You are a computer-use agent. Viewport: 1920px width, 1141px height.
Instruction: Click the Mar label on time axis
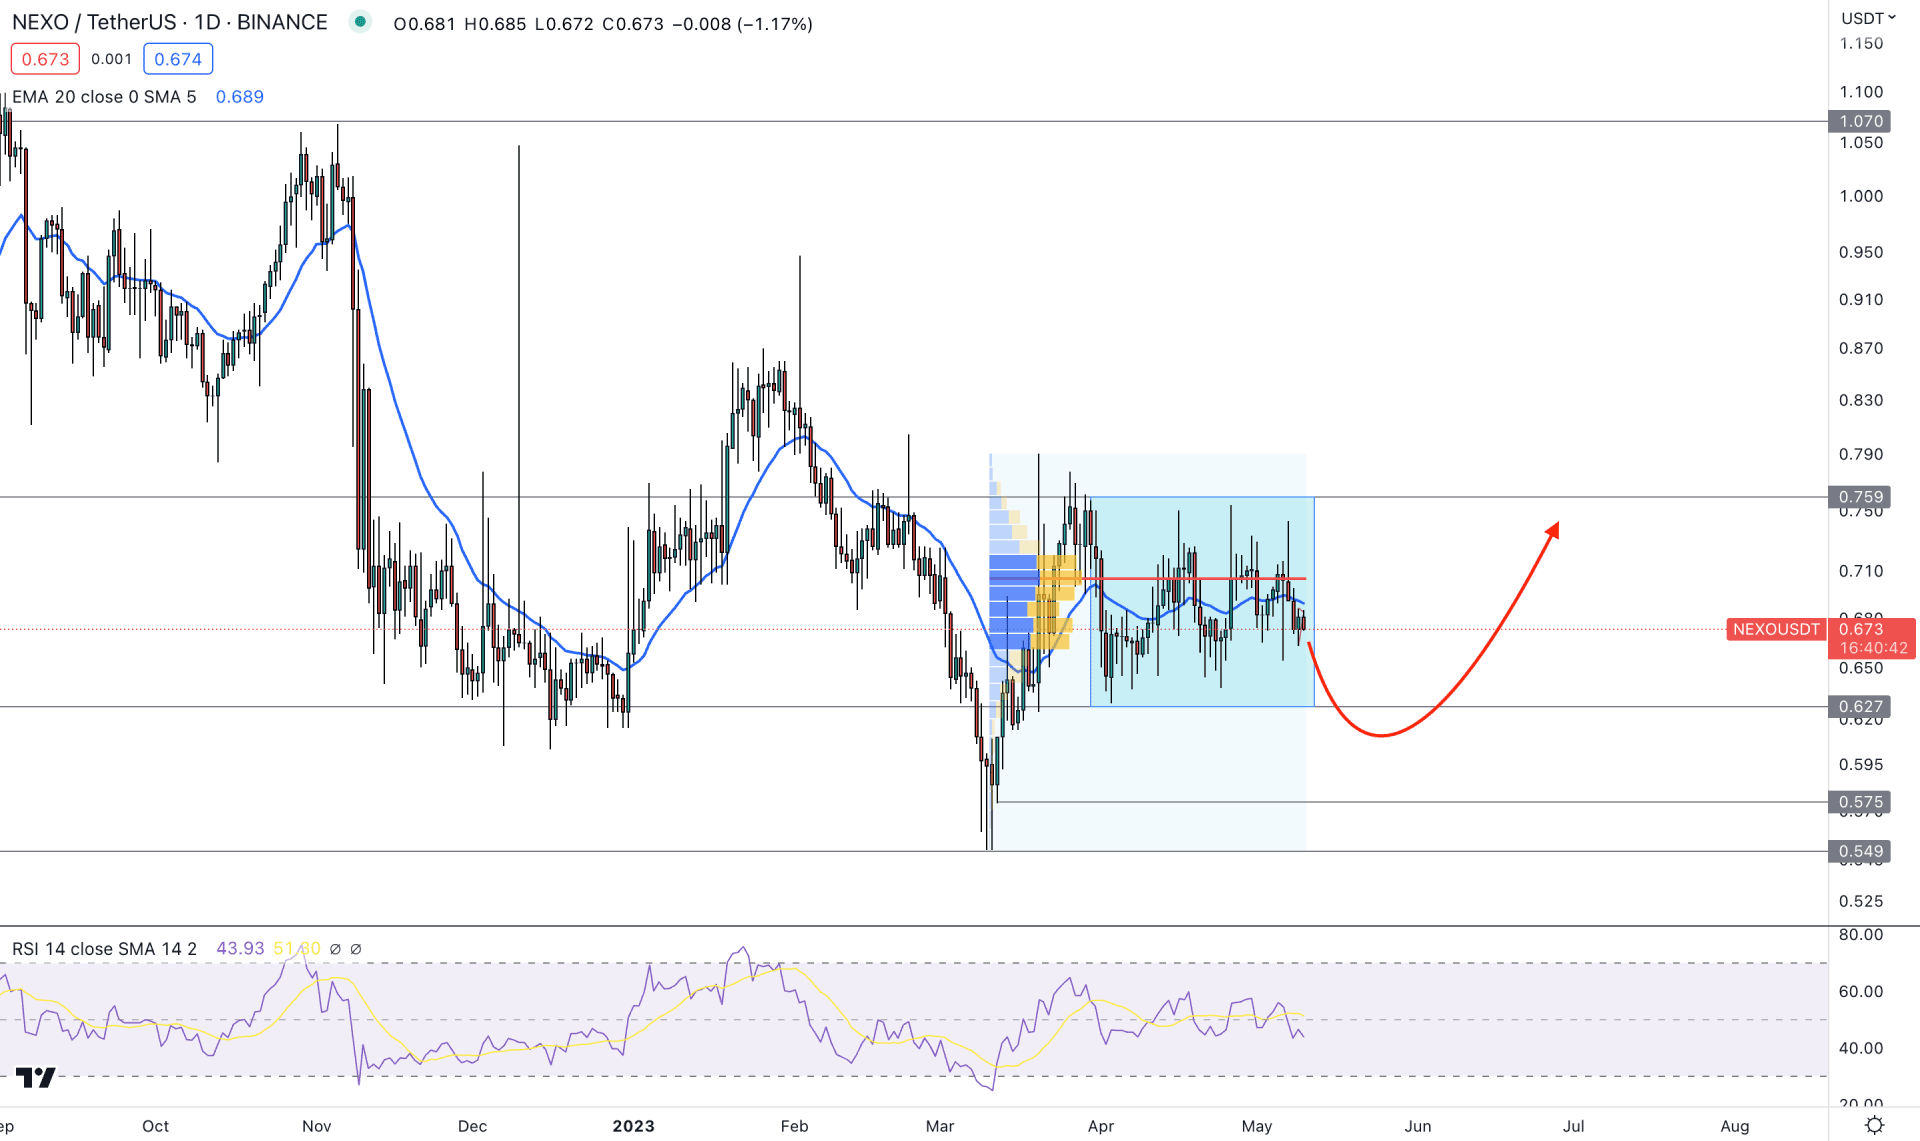tap(940, 1126)
